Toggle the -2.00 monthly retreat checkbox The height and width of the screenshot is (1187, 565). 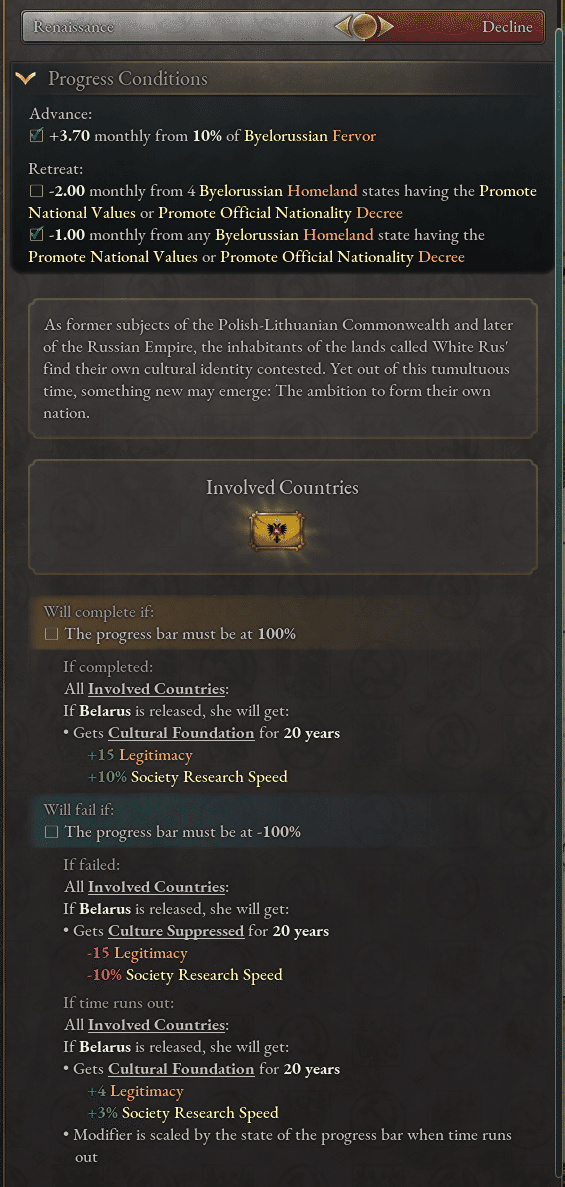(36, 192)
